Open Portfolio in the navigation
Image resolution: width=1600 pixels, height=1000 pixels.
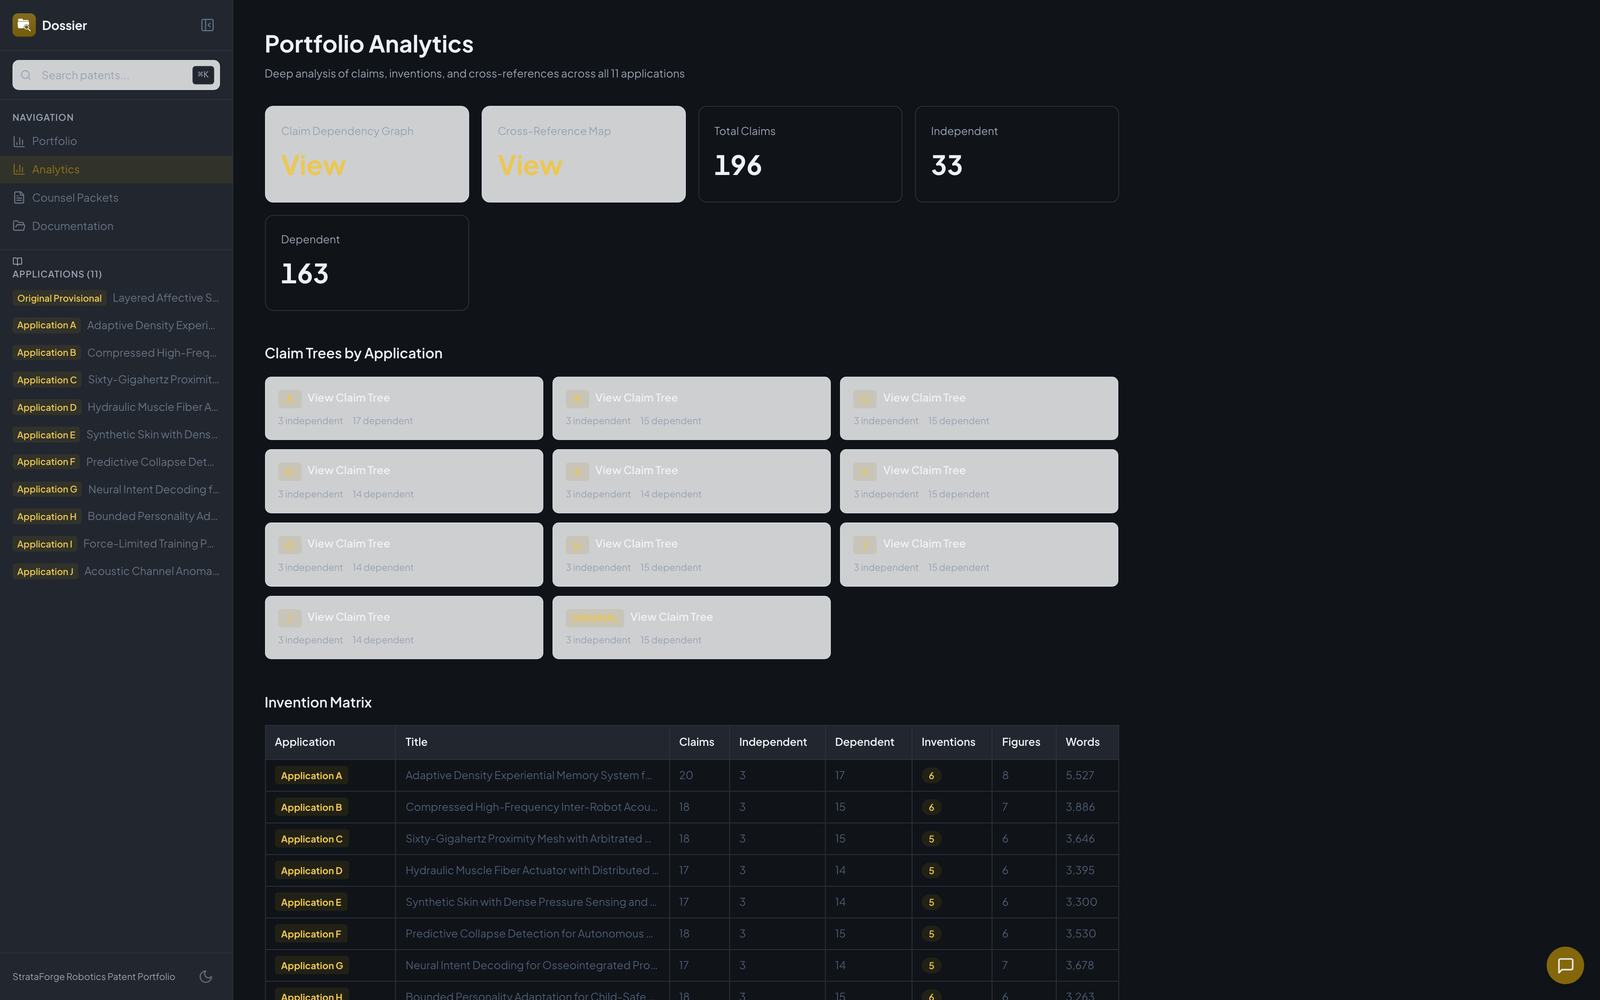(116, 141)
